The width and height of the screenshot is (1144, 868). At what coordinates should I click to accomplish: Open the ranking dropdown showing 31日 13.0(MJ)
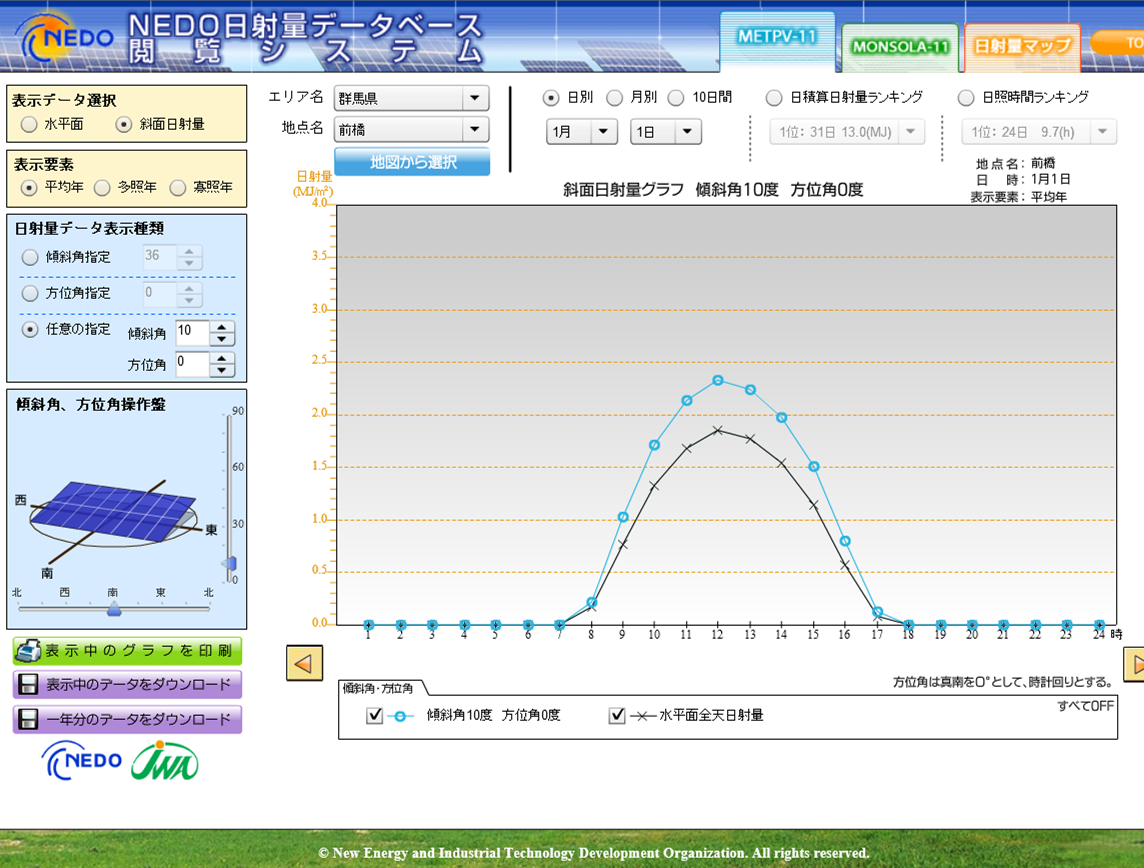(847, 132)
